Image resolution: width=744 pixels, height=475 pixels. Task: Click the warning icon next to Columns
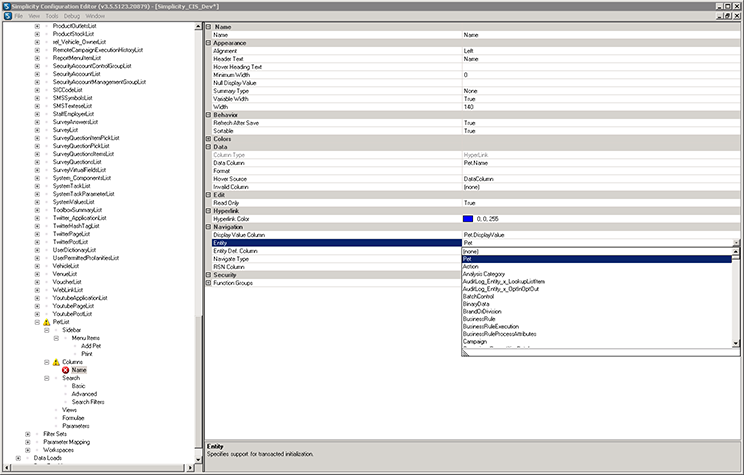[x=56, y=362]
